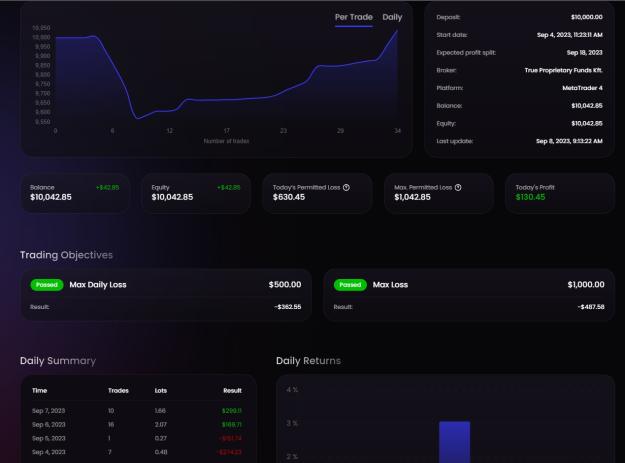Viewport: 625px width, 463px height.
Task: Select the Passed badge for Max Daily Loss
Action: click(47, 284)
